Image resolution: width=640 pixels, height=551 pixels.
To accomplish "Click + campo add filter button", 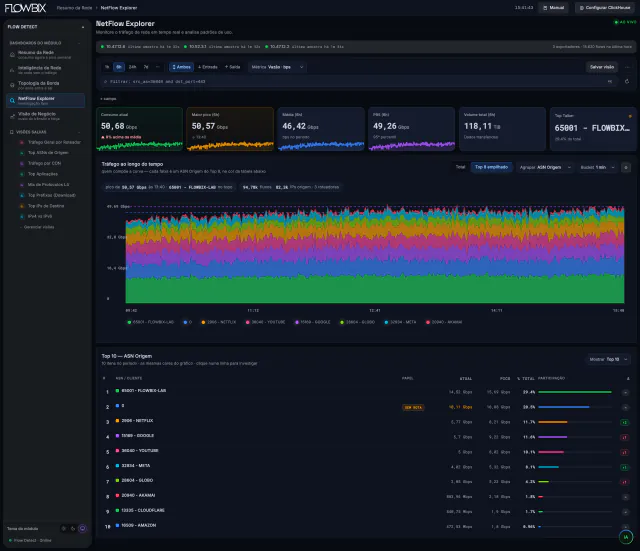I will pos(108,99).
